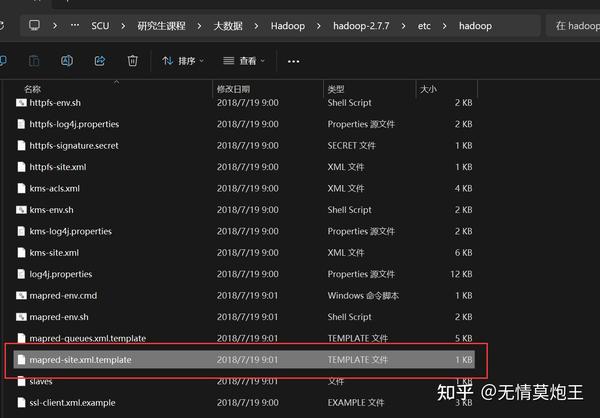This screenshot has height=418, width=600.
Task: Go to the Hadoop breadcrumb
Action: click(288, 26)
